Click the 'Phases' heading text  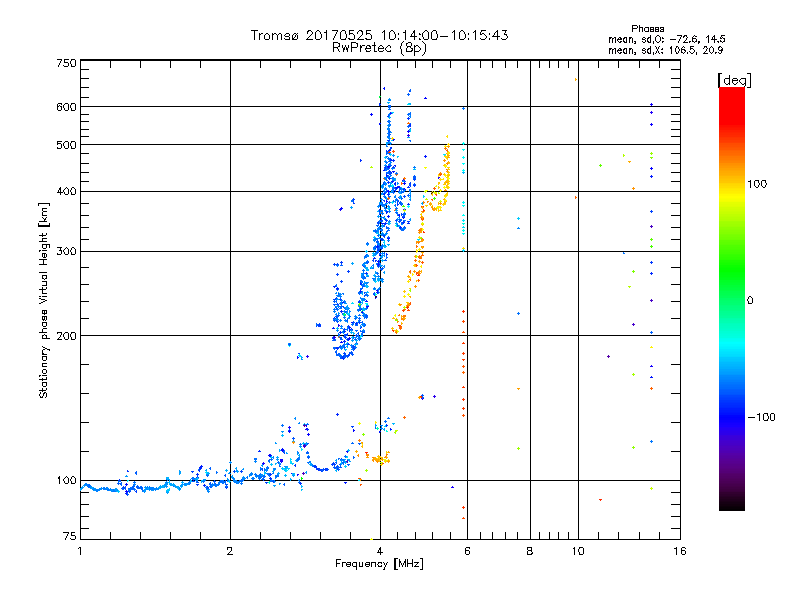coord(647,29)
